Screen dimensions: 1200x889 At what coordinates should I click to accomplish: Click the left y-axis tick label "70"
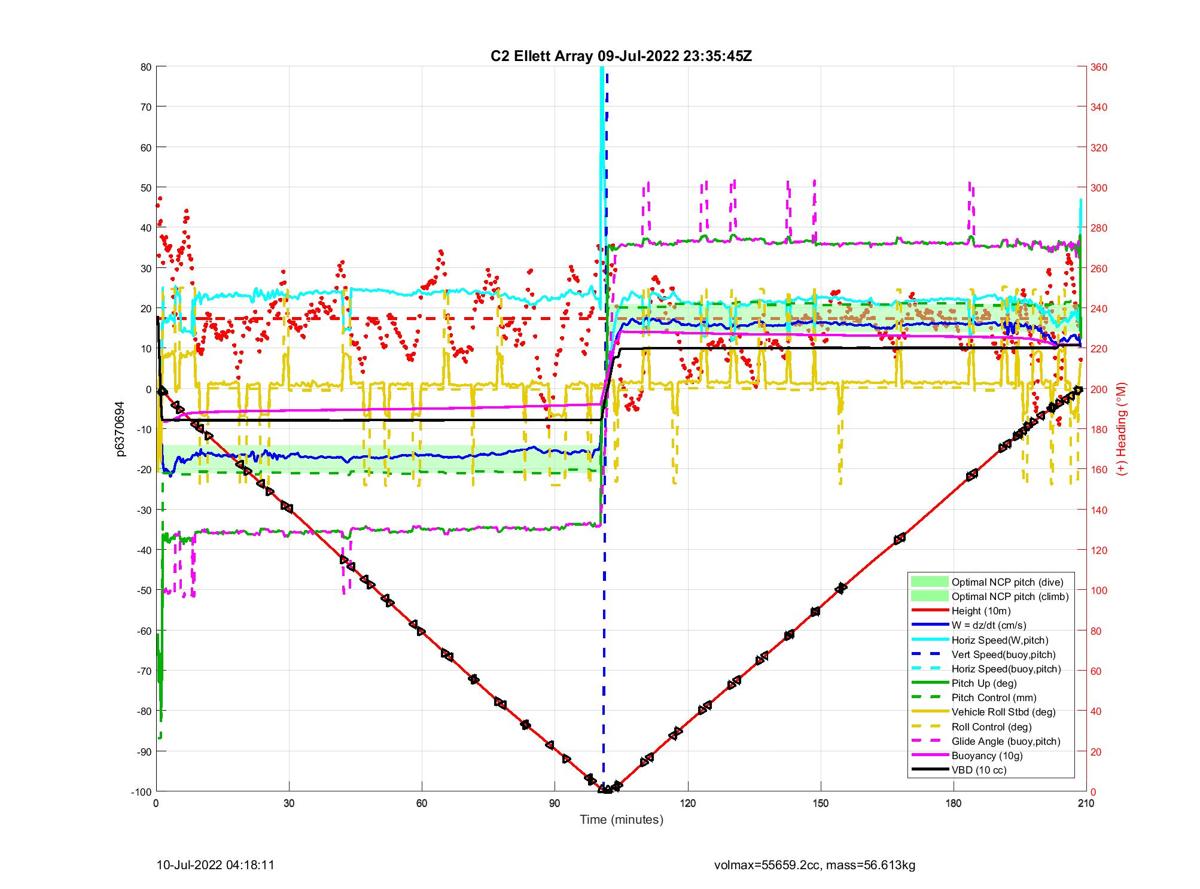coord(145,107)
